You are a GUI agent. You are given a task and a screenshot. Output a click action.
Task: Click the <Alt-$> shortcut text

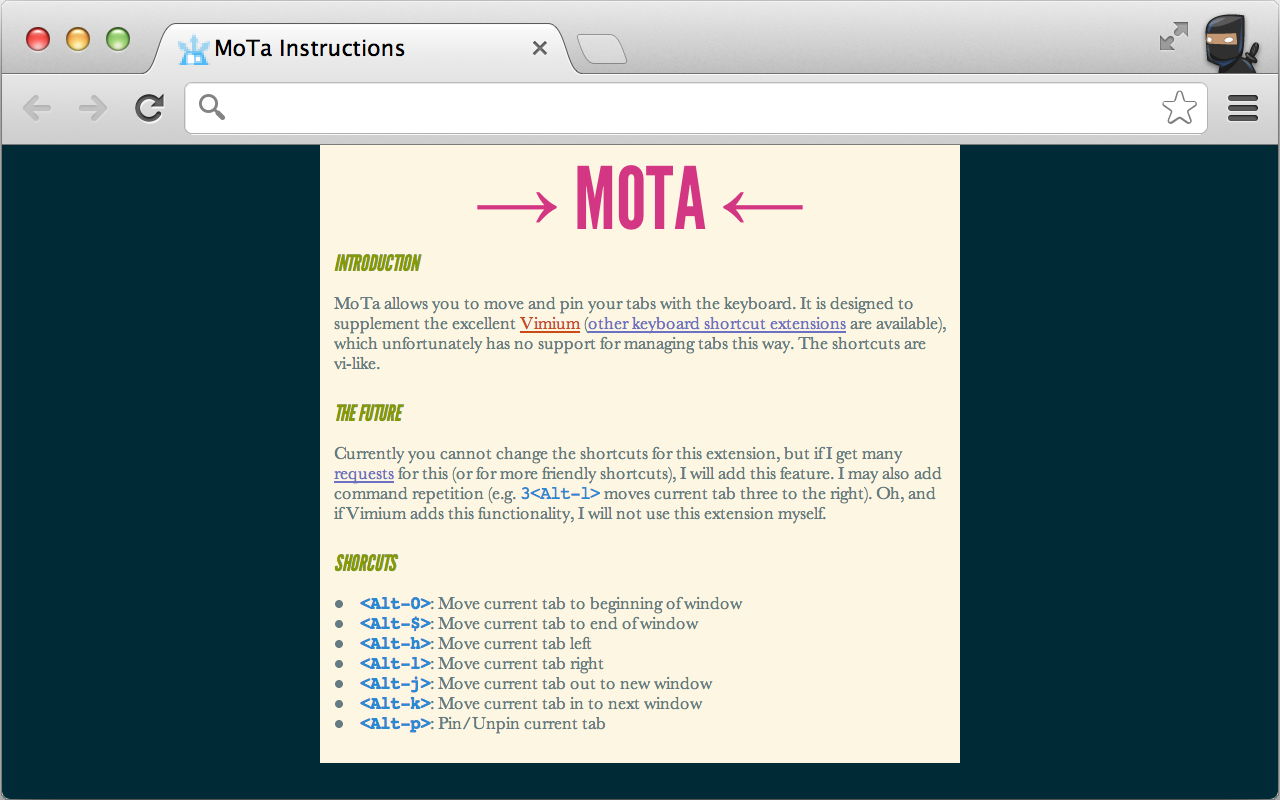395,624
